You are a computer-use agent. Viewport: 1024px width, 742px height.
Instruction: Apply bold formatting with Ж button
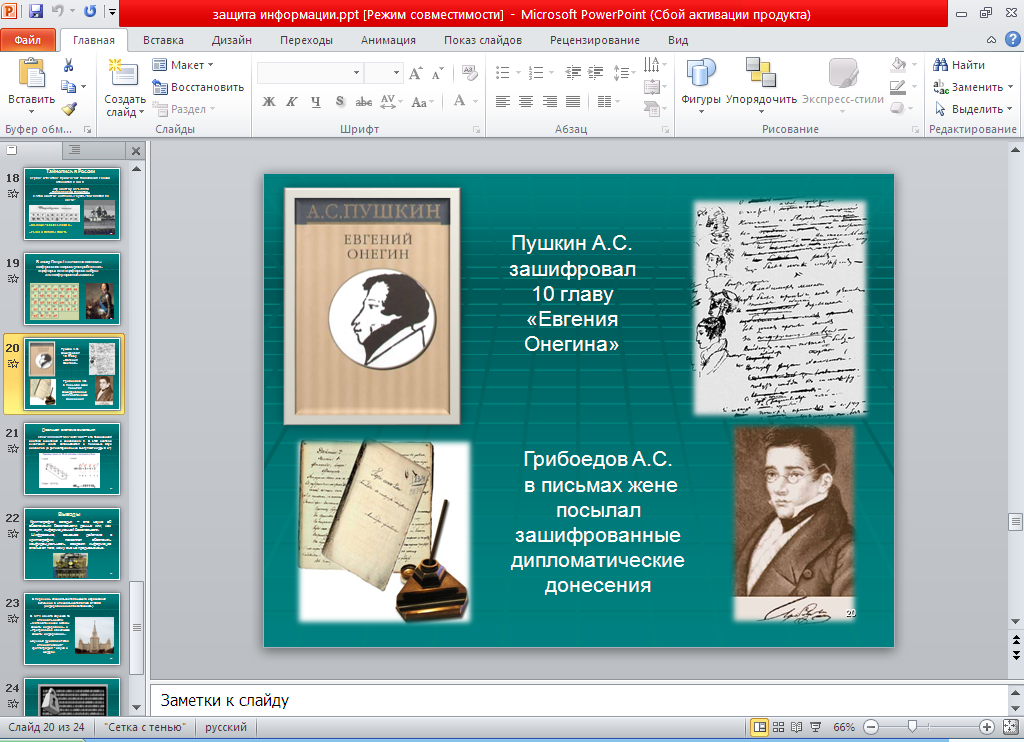pyautogui.click(x=268, y=102)
